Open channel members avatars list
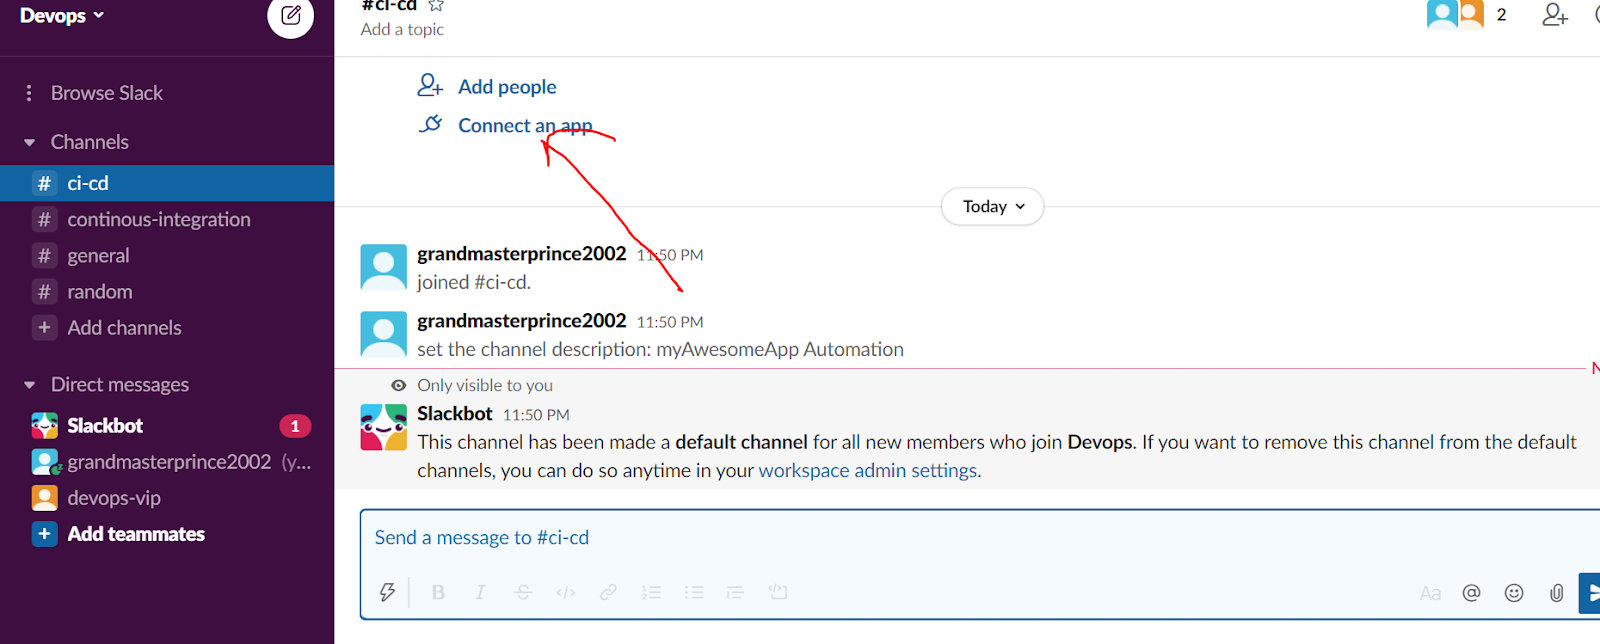 click(x=1455, y=14)
